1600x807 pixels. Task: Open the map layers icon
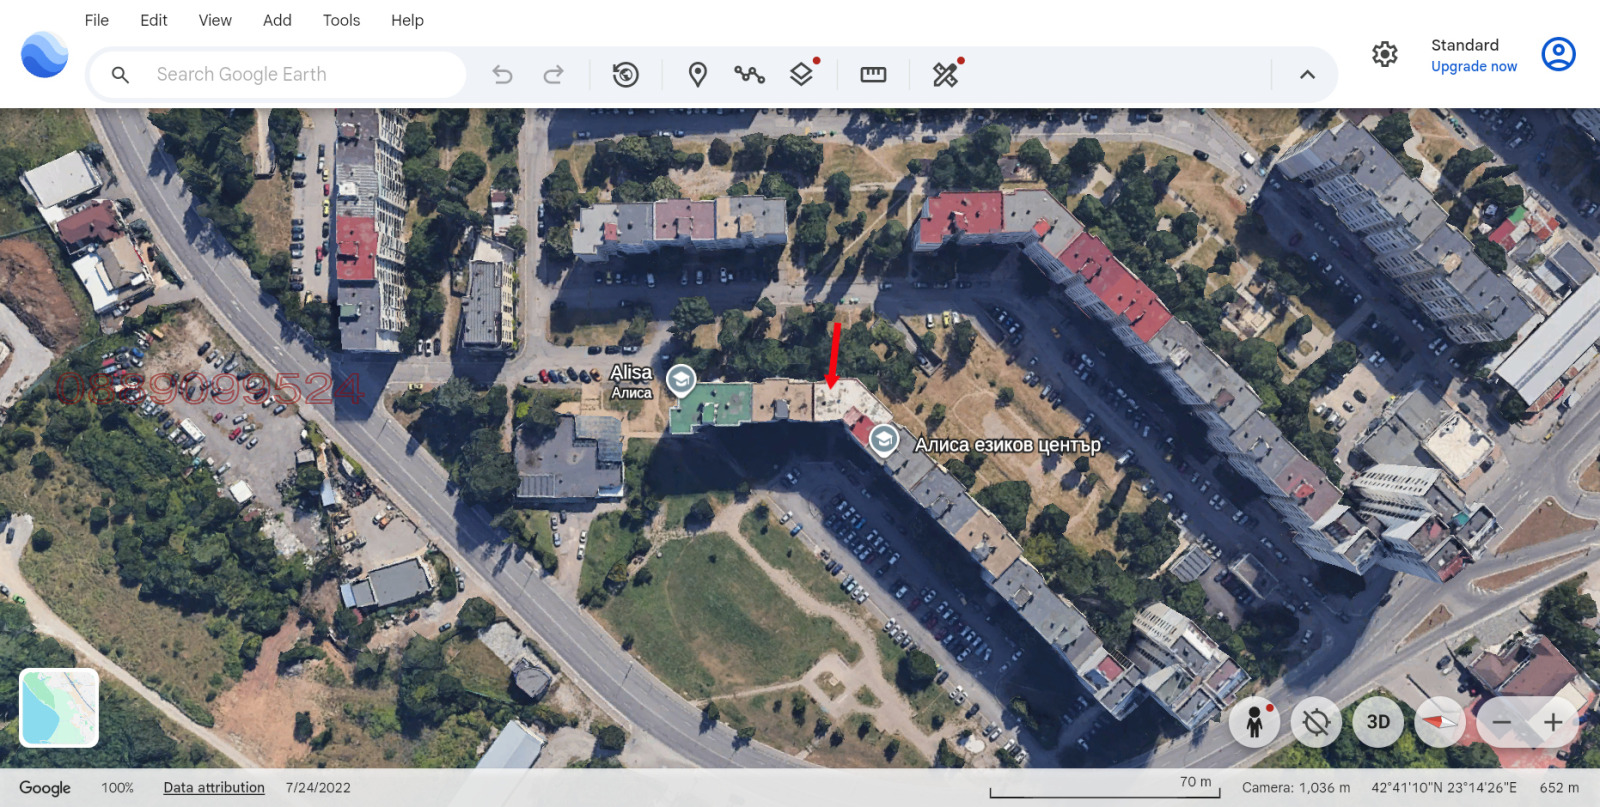[801, 74]
